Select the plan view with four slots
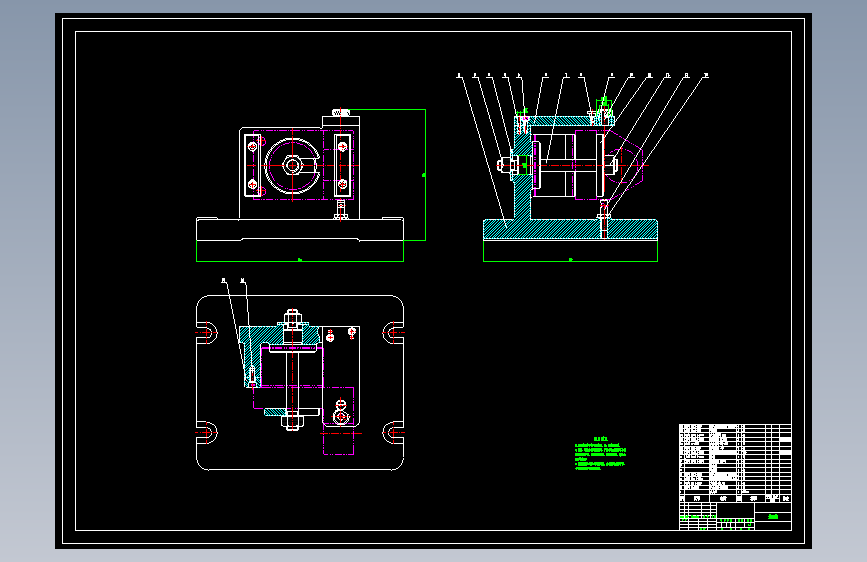The width and height of the screenshot is (867, 562). pos(300,383)
